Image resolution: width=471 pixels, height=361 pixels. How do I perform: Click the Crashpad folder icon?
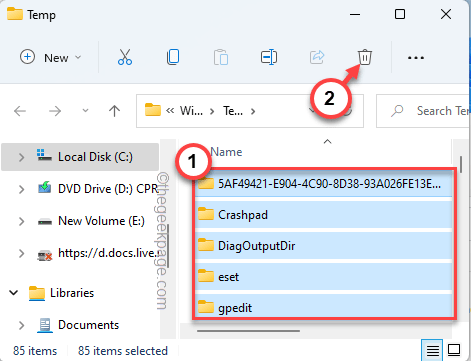point(206,214)
